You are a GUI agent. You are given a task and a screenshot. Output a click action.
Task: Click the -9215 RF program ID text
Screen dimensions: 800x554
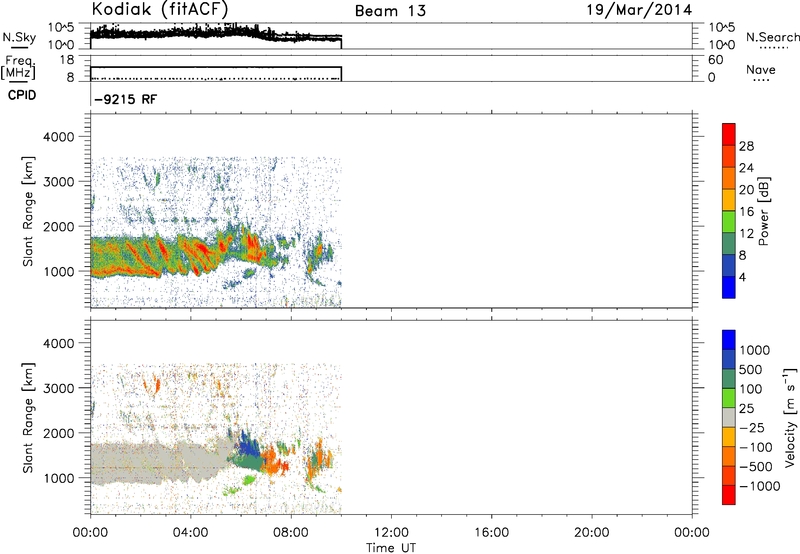[x=126, y=99]
